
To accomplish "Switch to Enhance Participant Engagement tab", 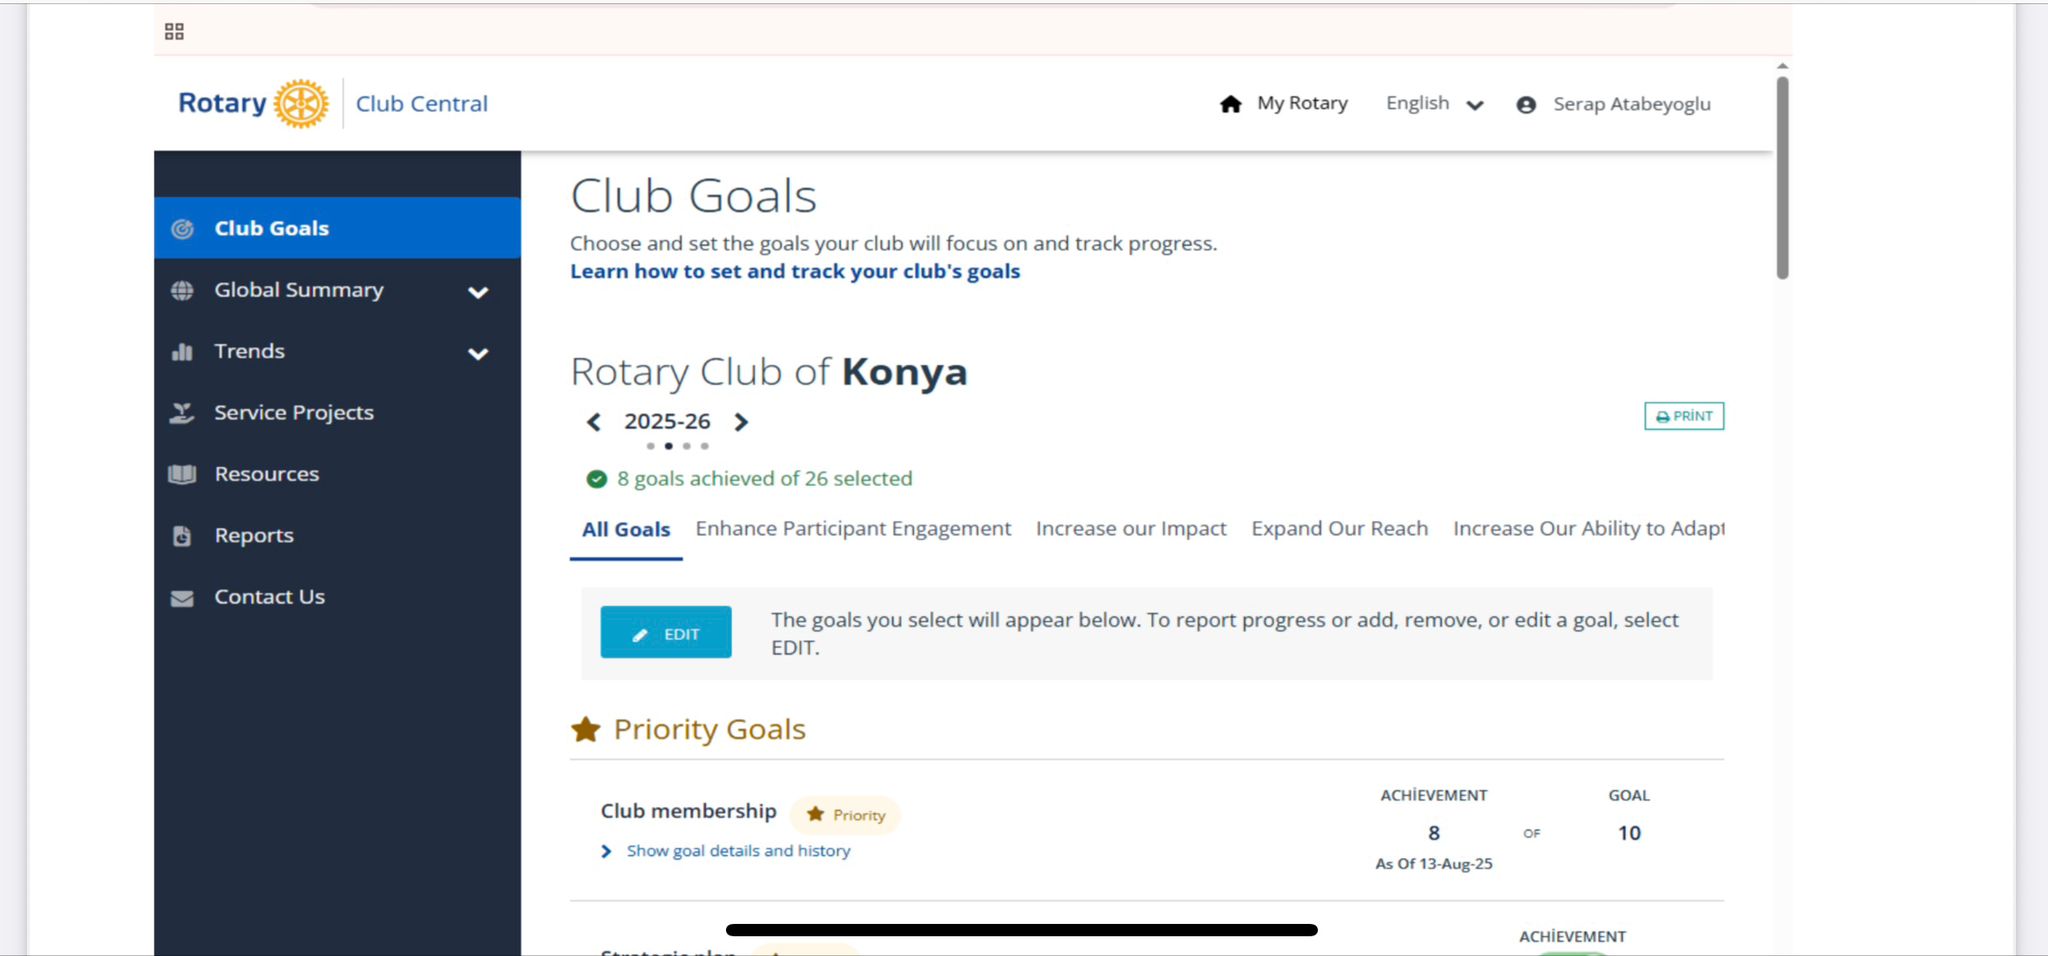I will coord(853,529).
